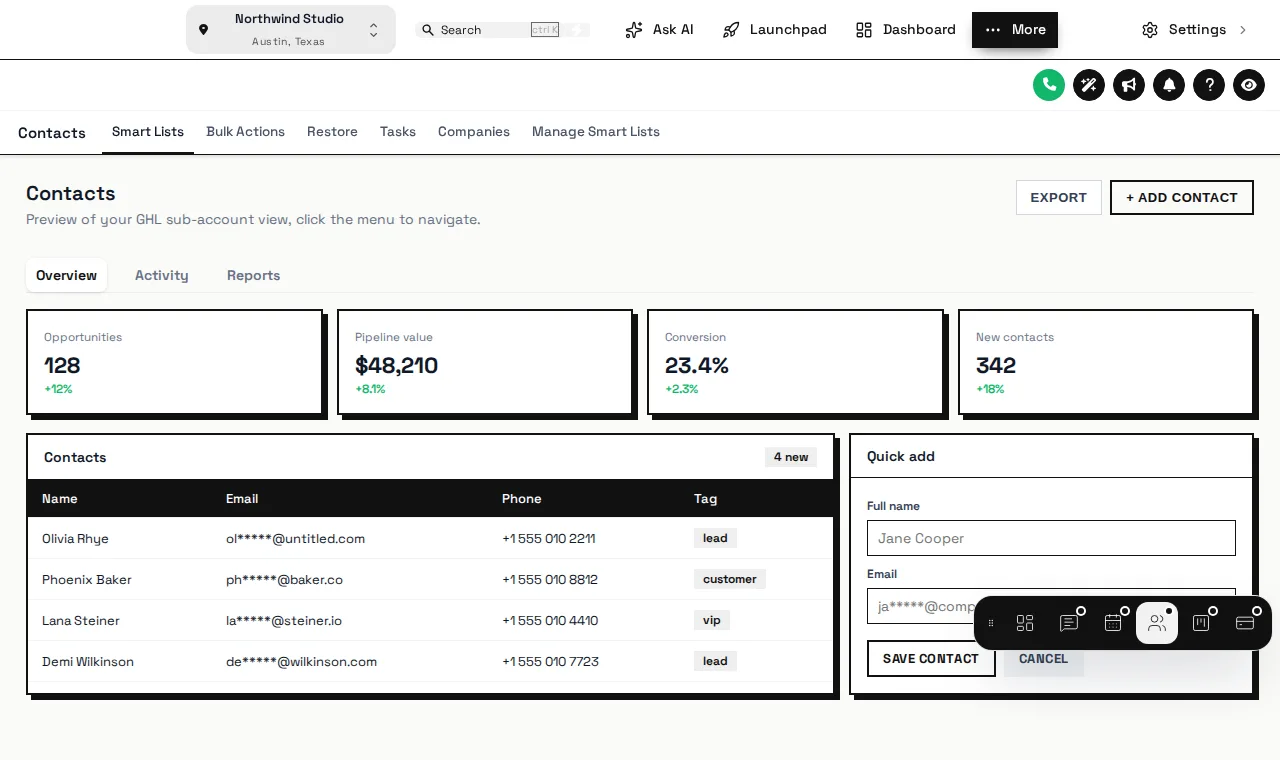The height and width of the screenshot is (760, 1280).
Task: Open notifications bell icon
Action: pyautogui.click(x=1169, y=85)
